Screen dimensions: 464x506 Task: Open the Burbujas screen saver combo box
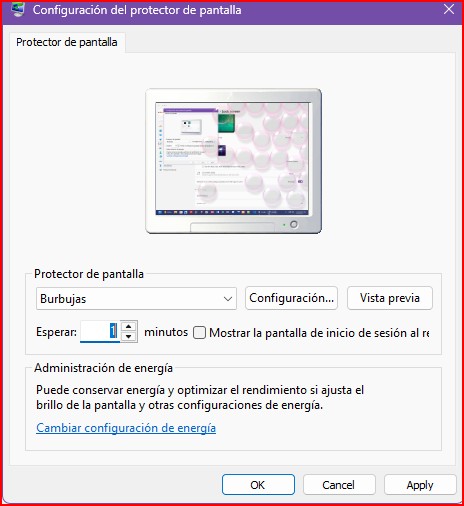coord(136,299)
